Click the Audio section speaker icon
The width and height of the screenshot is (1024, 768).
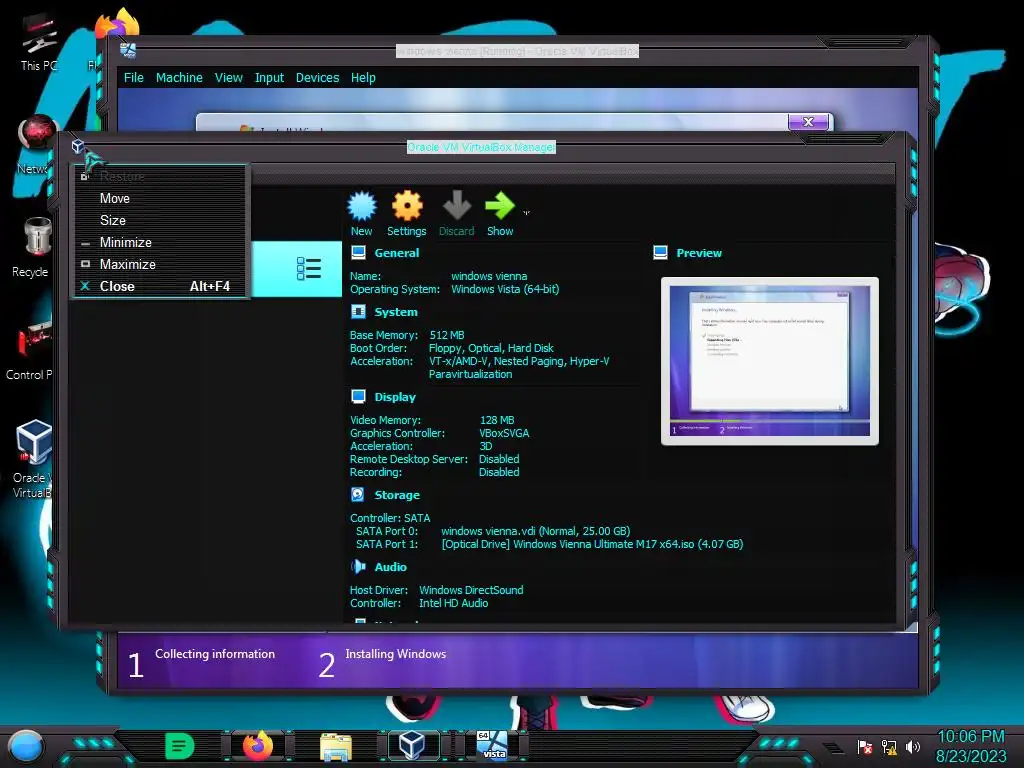coord(358,566)
